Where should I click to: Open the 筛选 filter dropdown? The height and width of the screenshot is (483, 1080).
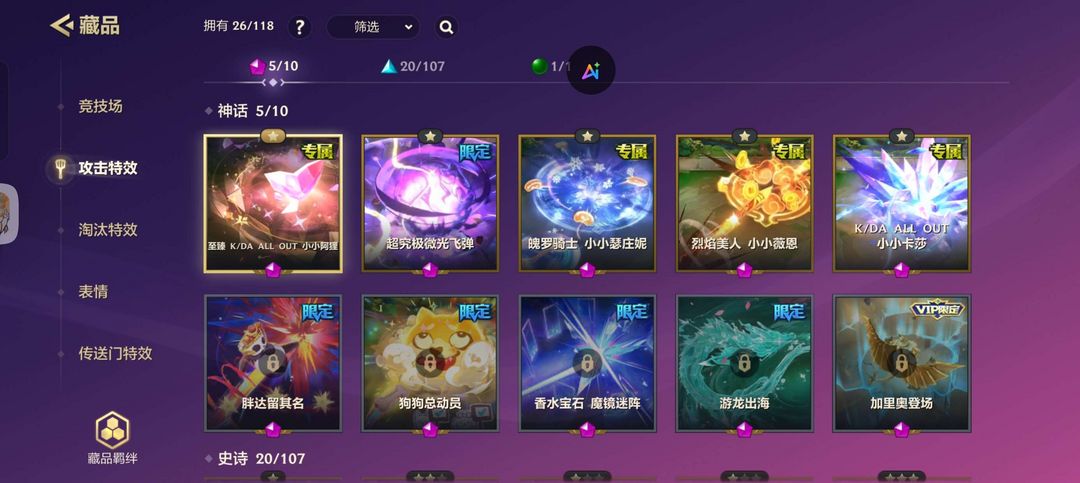click(x=373, y=27)
